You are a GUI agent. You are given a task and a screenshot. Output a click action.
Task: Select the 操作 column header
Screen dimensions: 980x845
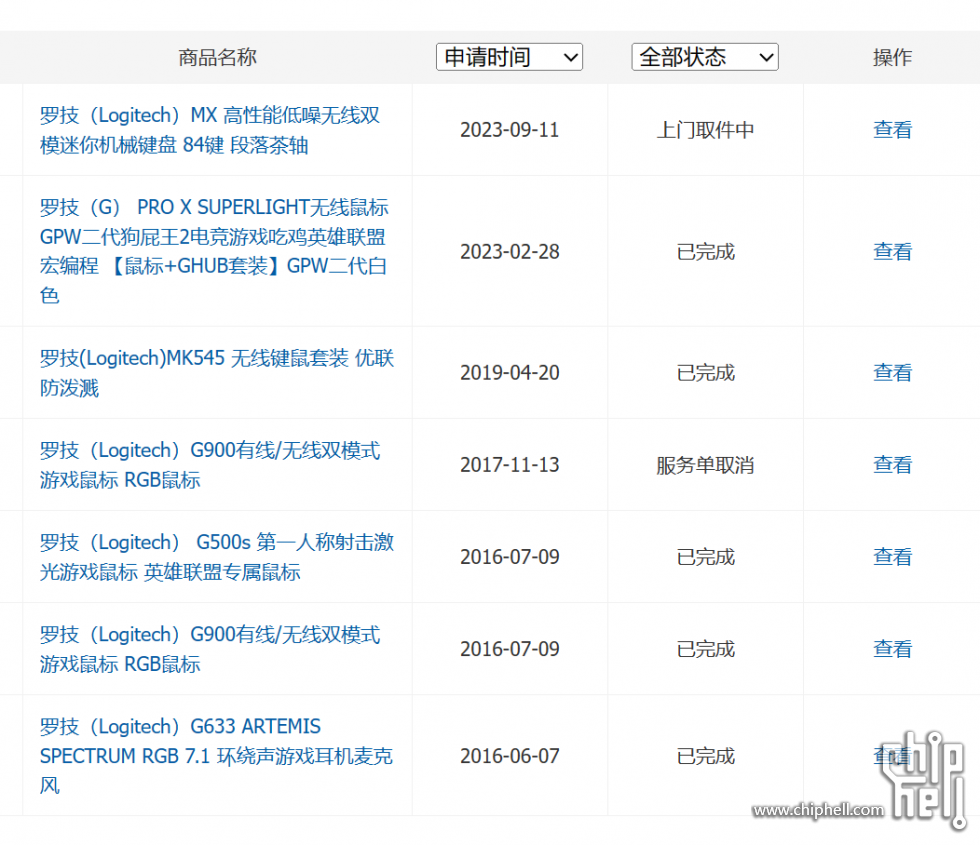892,58
